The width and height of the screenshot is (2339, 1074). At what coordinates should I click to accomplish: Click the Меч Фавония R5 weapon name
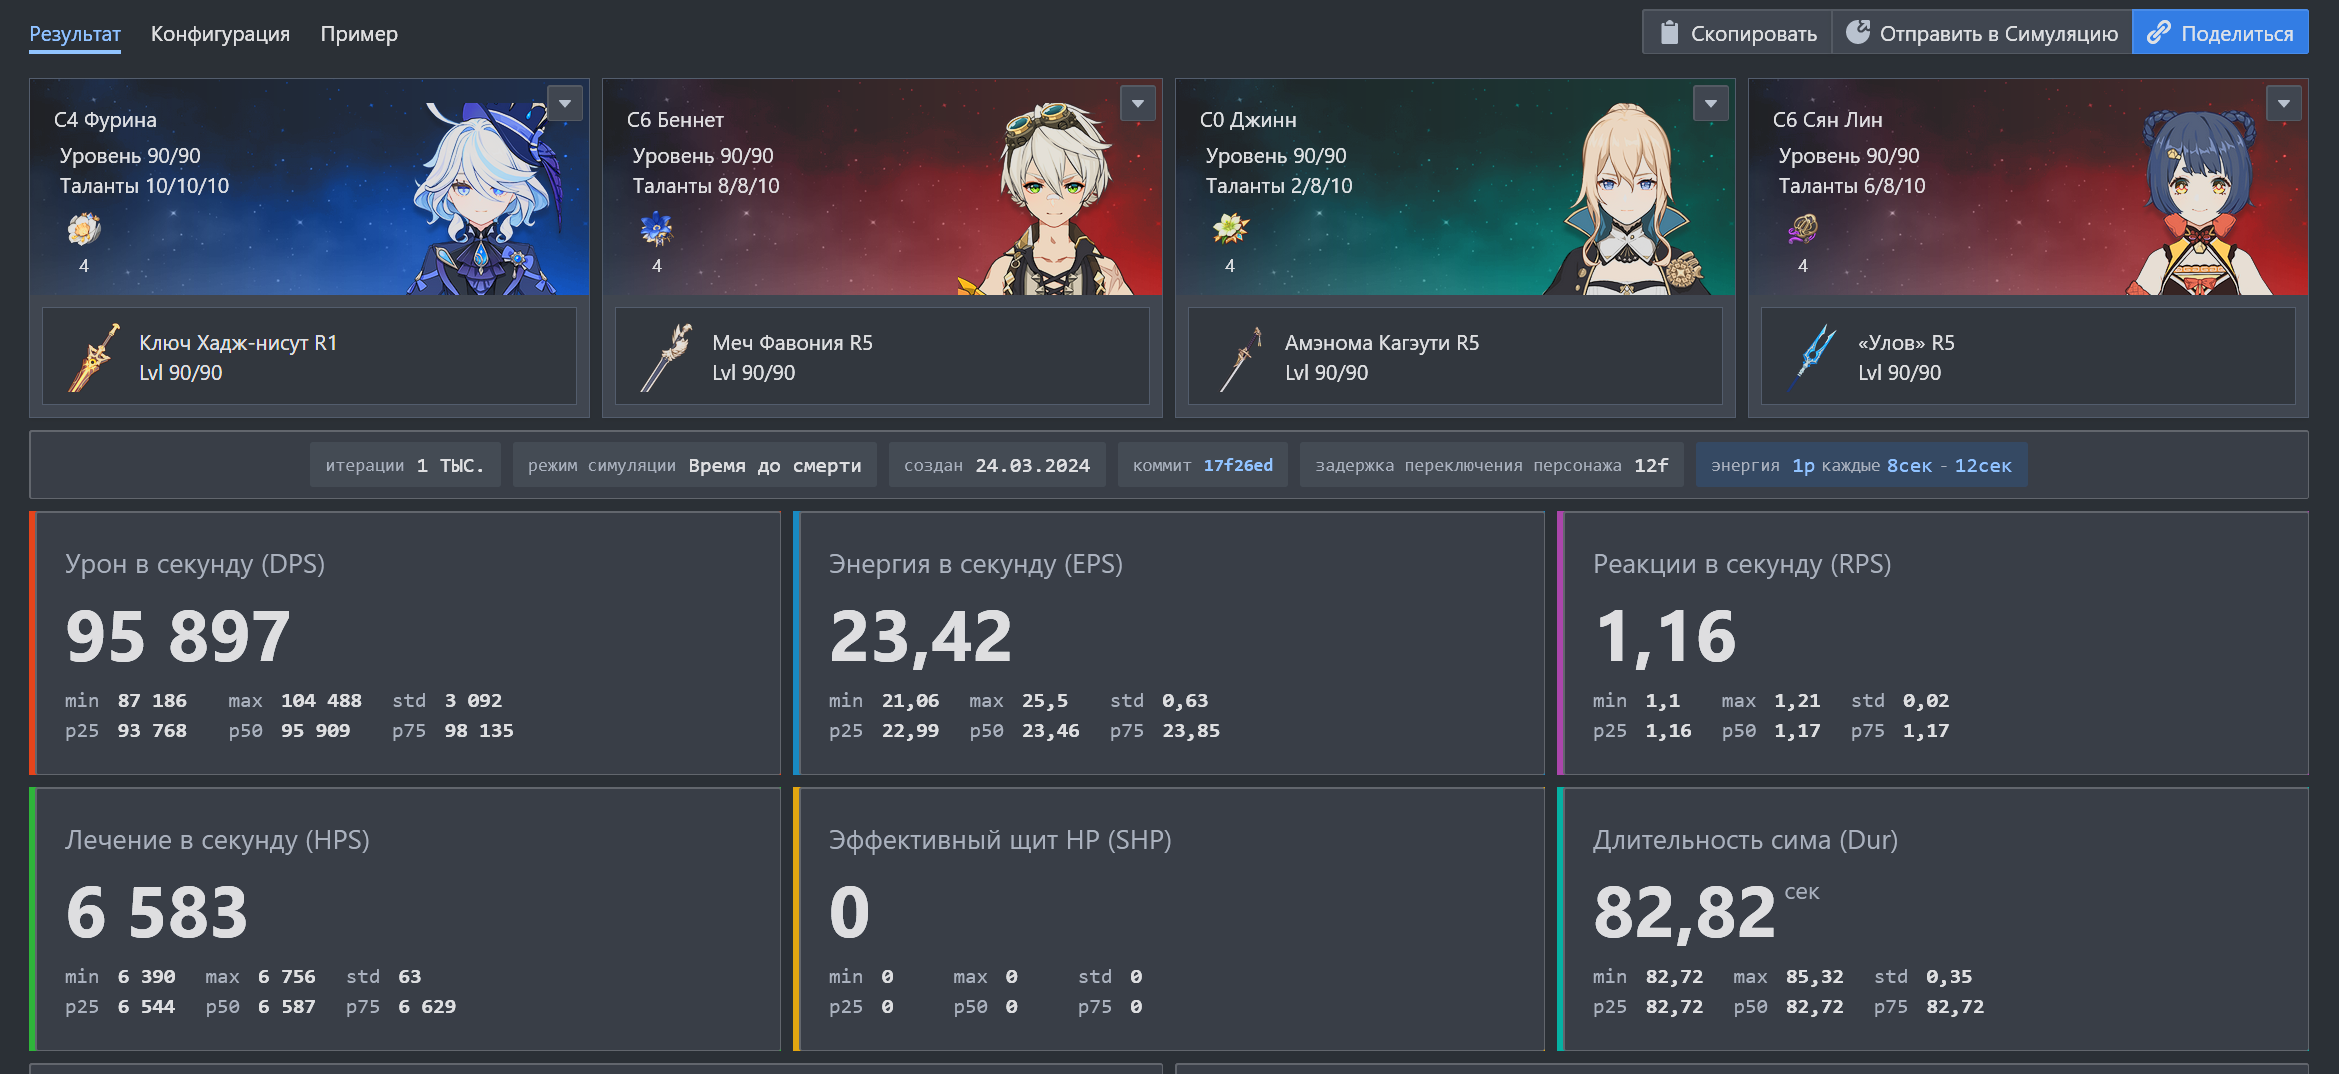pos(792,343)
